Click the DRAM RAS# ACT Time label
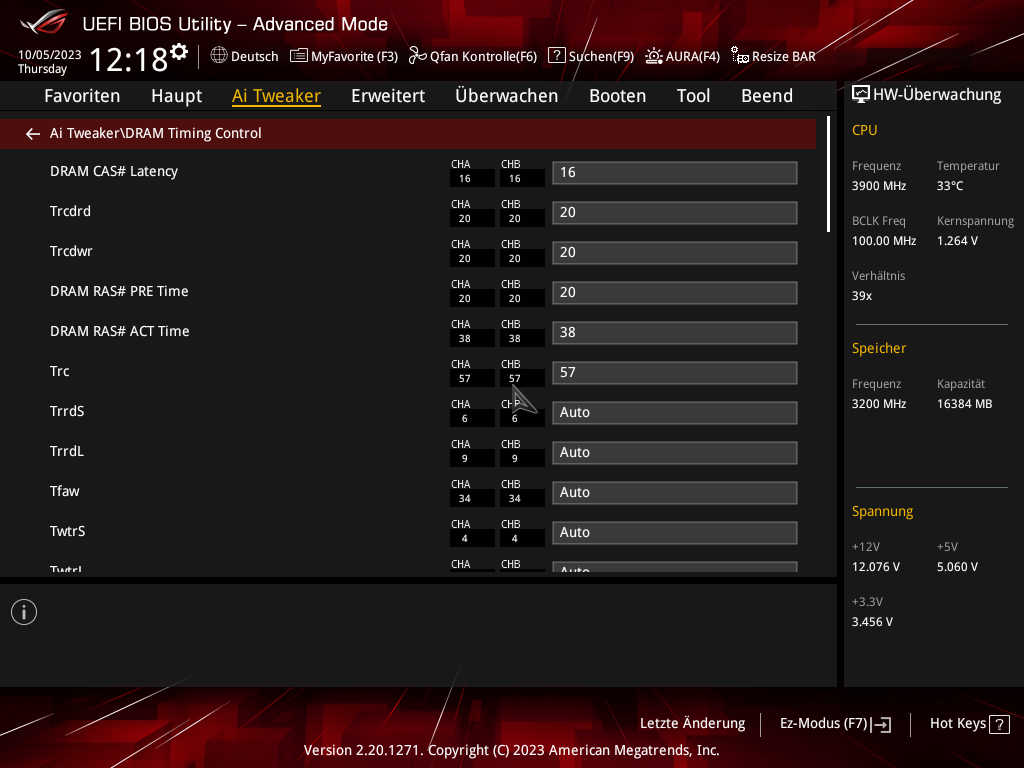This screenshot has width=1024, height=768. (120, 331)
